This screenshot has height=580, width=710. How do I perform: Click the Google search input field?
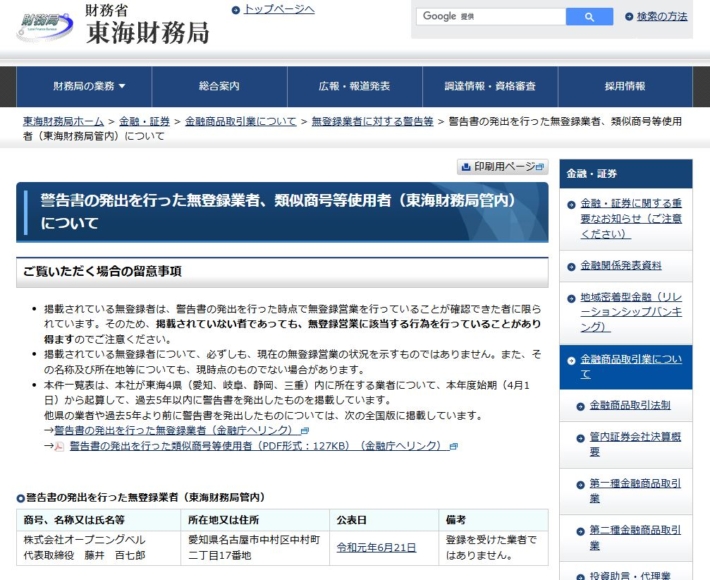[491, 17]
